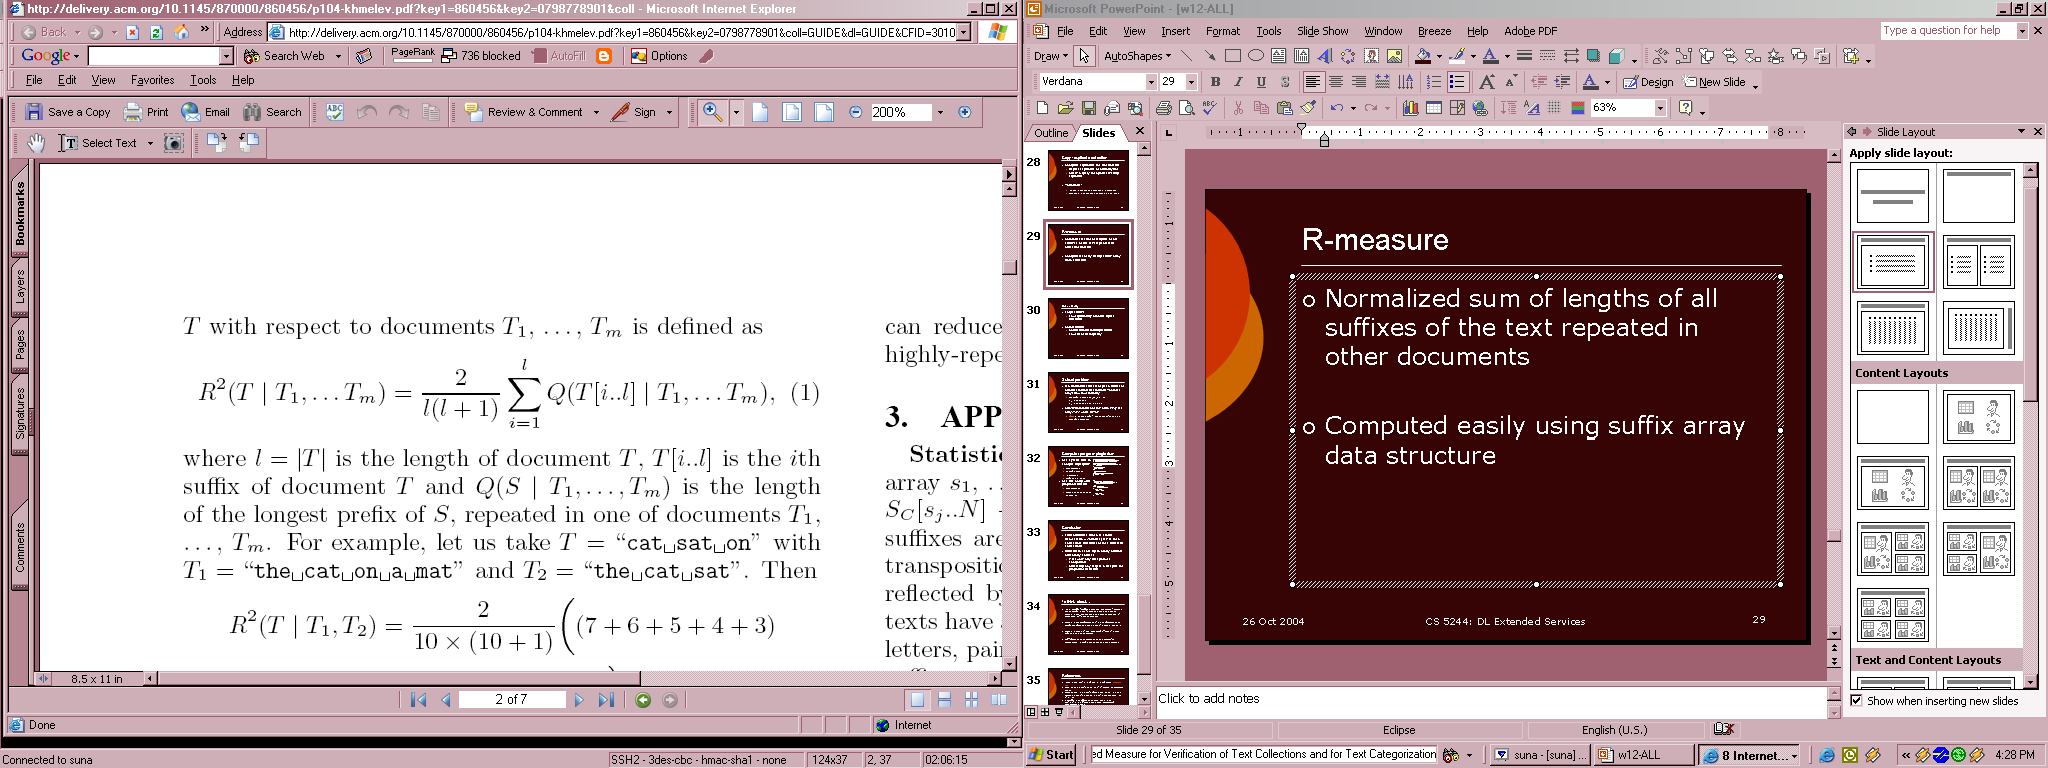Click the Format Painter brush icon
This screenshot has height=768, width=2048.
1308,108
